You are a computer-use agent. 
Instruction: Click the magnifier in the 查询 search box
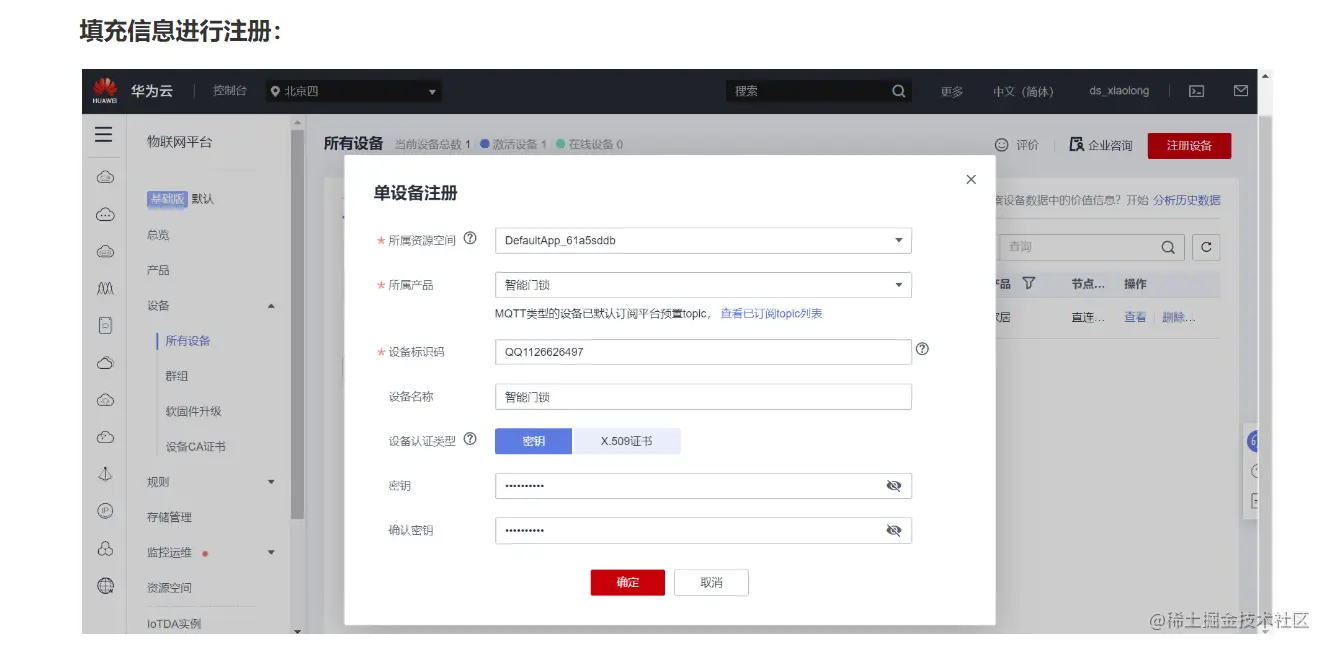1168,247
